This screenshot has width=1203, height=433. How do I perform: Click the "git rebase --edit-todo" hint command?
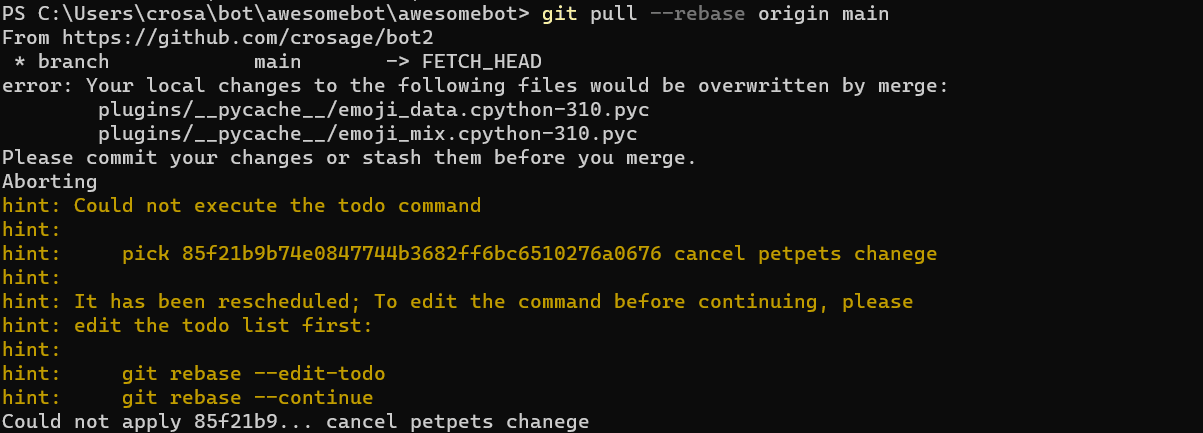point(254,374)
